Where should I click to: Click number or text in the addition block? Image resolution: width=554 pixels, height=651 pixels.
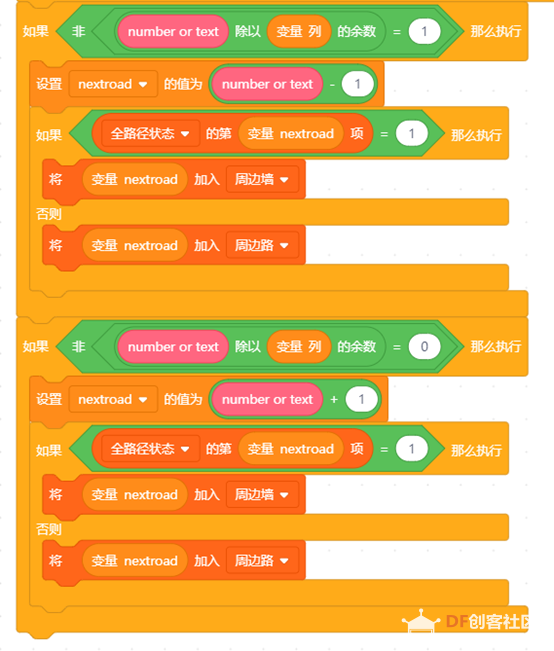(x=267, y=399)
